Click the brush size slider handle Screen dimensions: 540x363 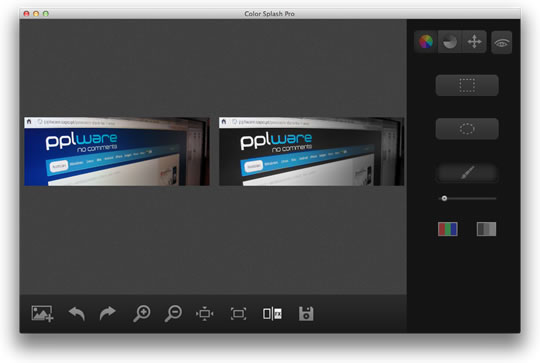click(444, 198)
